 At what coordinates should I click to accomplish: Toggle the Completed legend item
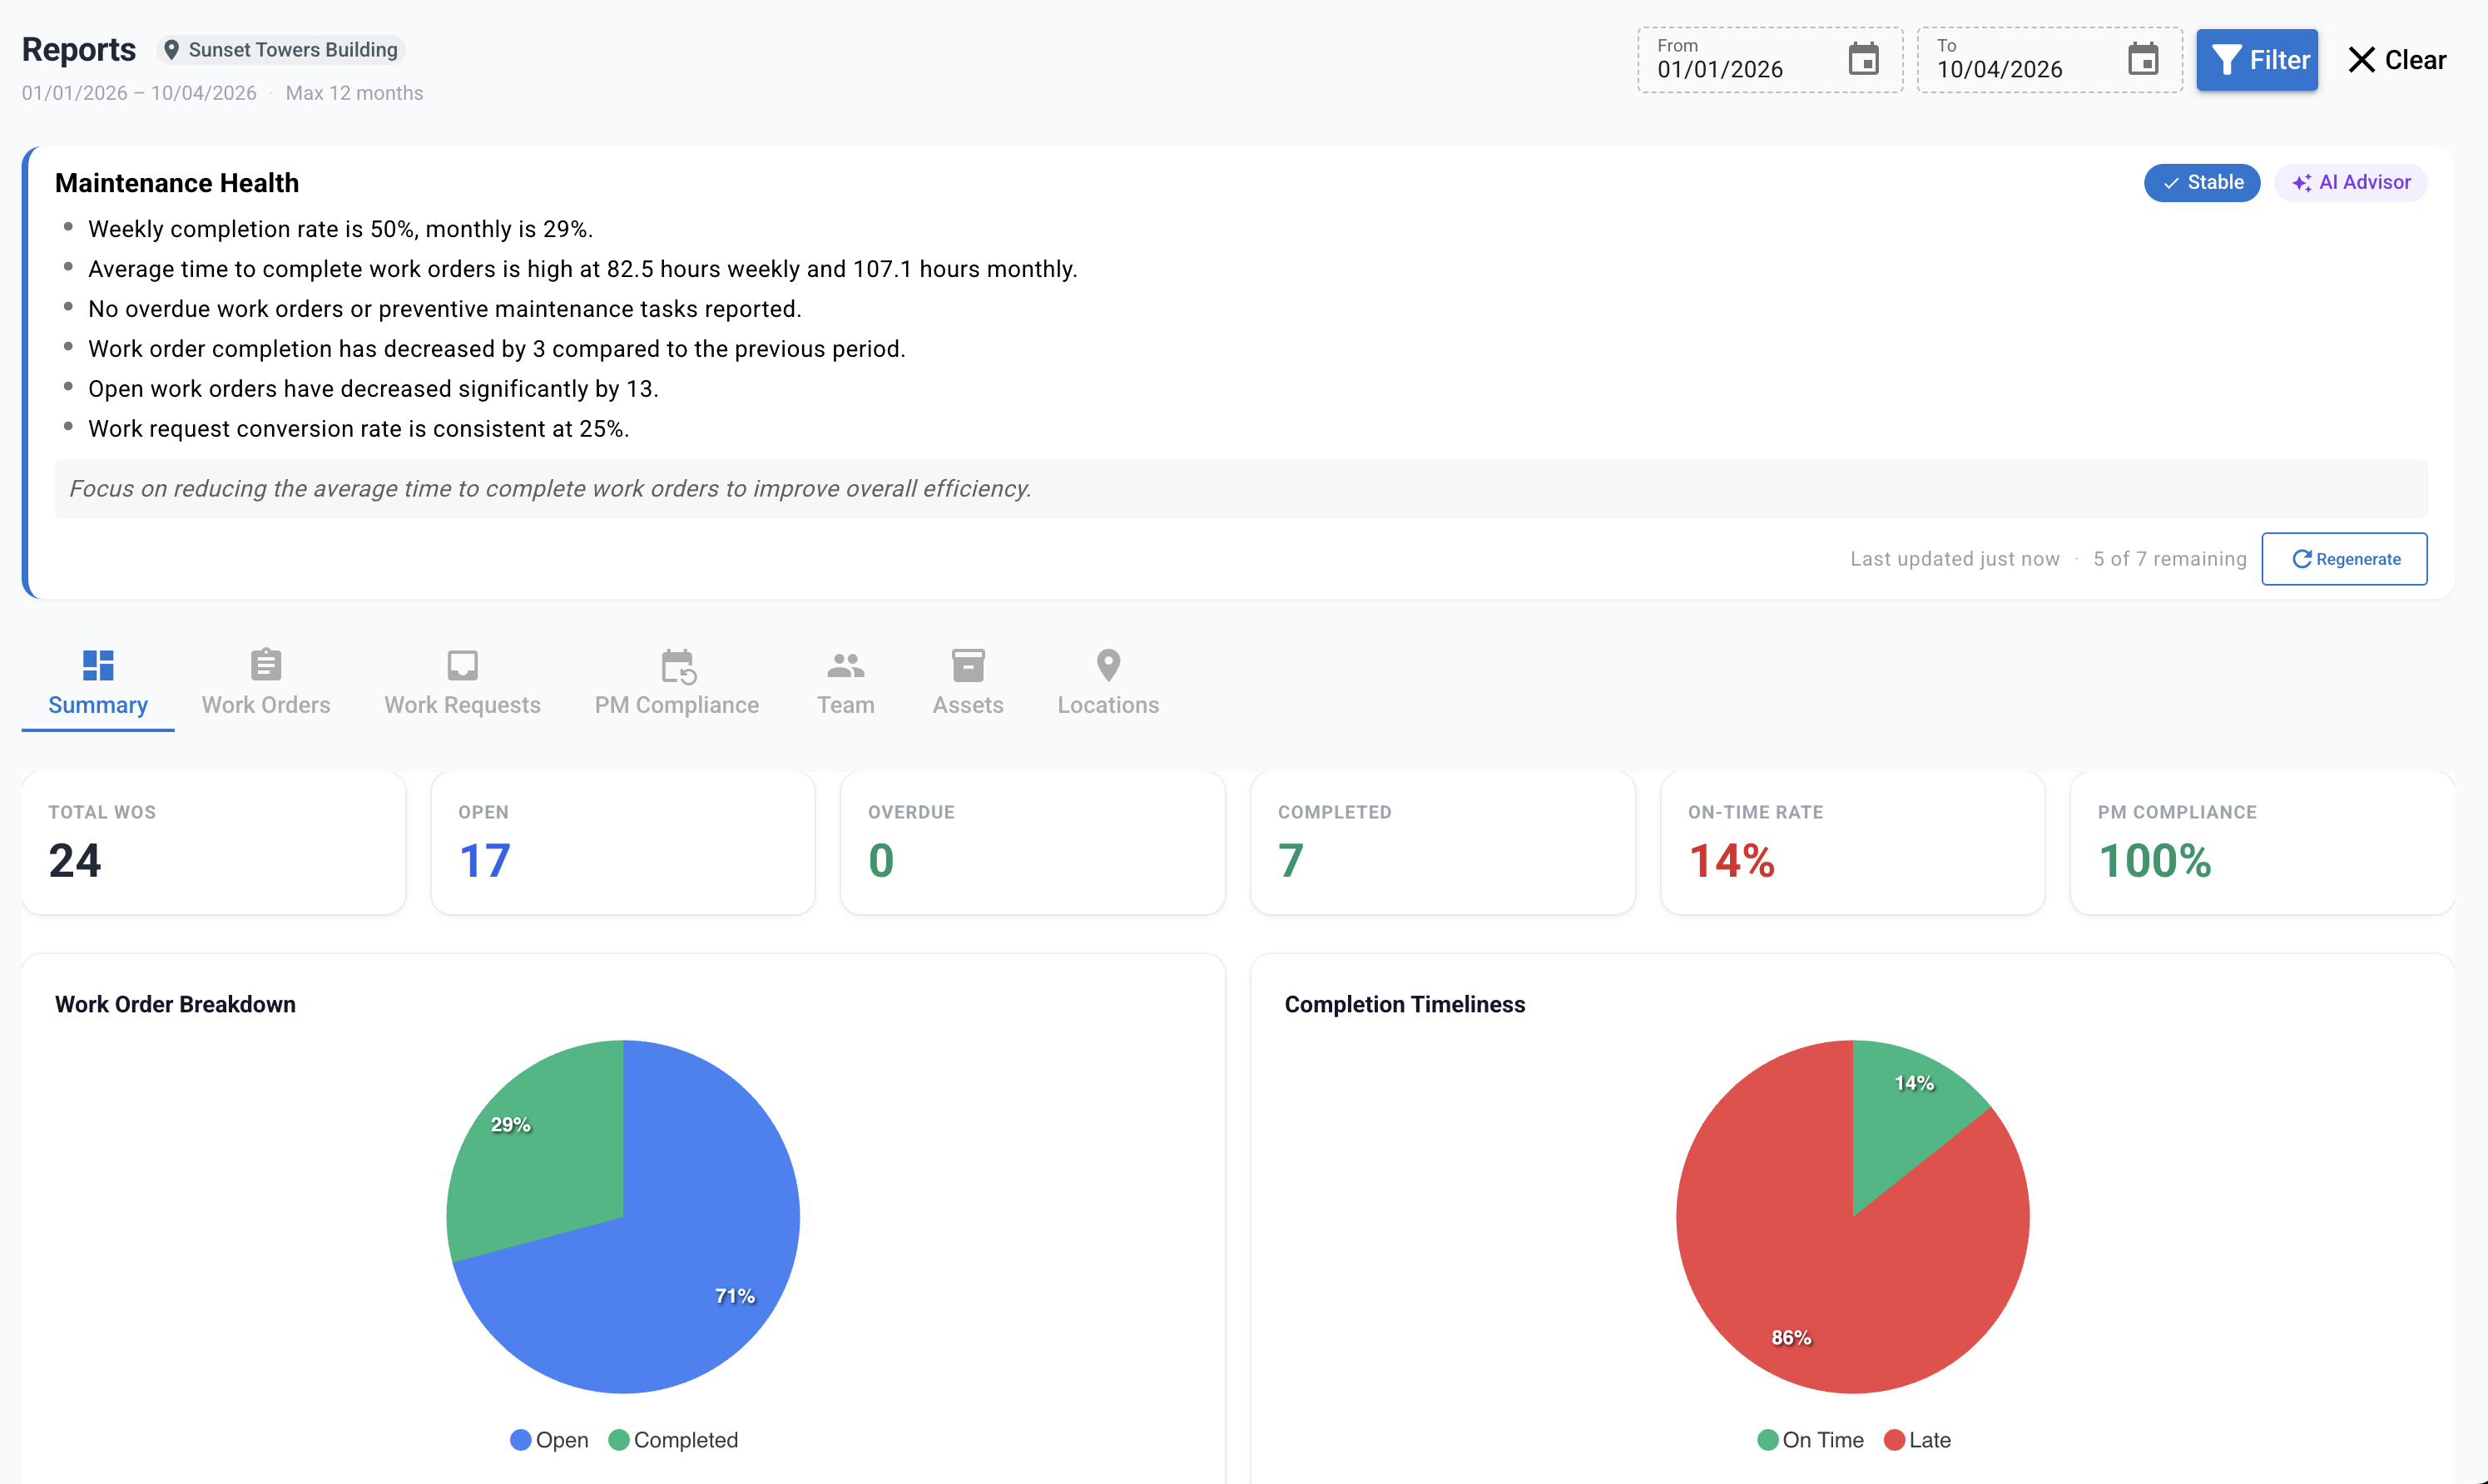[673, 1440]
